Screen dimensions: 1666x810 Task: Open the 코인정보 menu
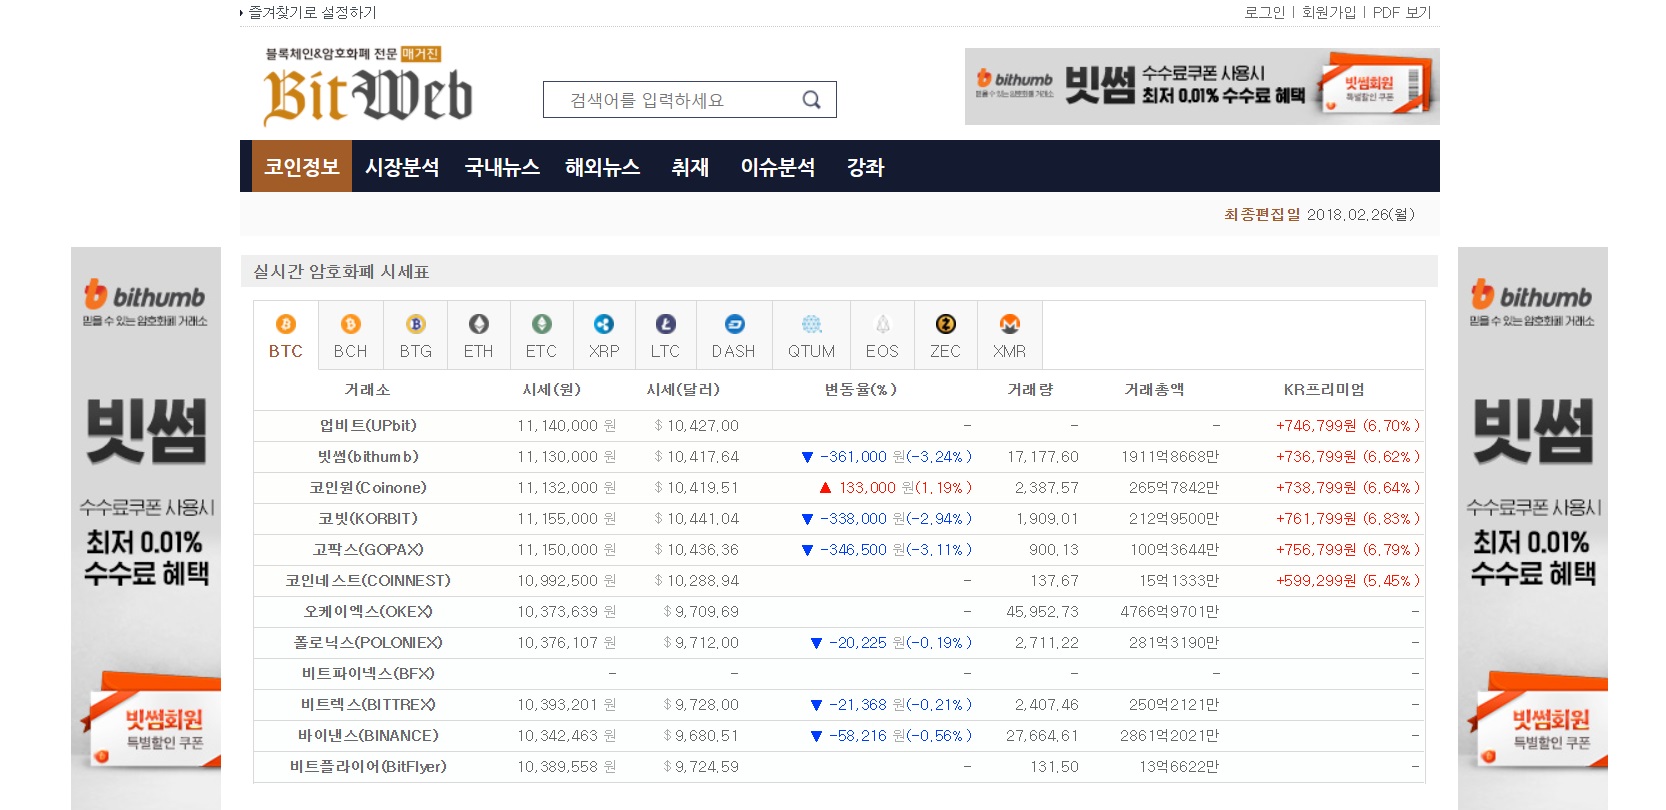pyautogui.click(x=302, y=167)
